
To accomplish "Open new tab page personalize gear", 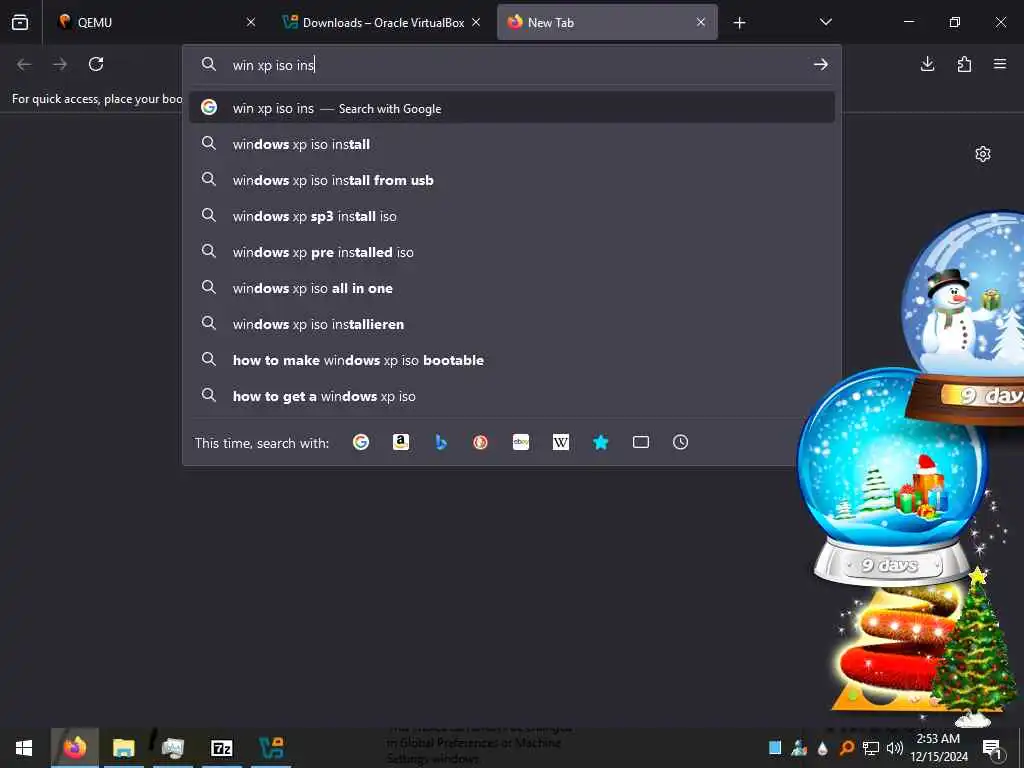I will [x=983, y=154].
